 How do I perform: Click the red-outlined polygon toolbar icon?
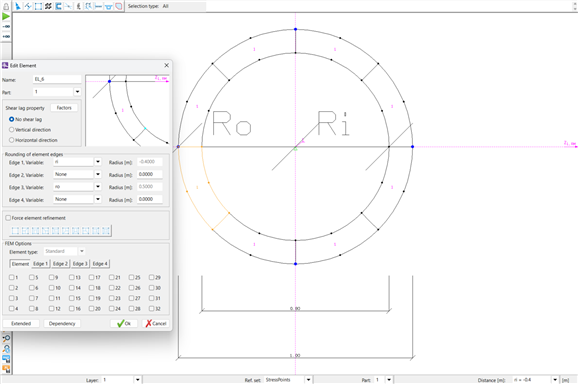coord(118,6)
